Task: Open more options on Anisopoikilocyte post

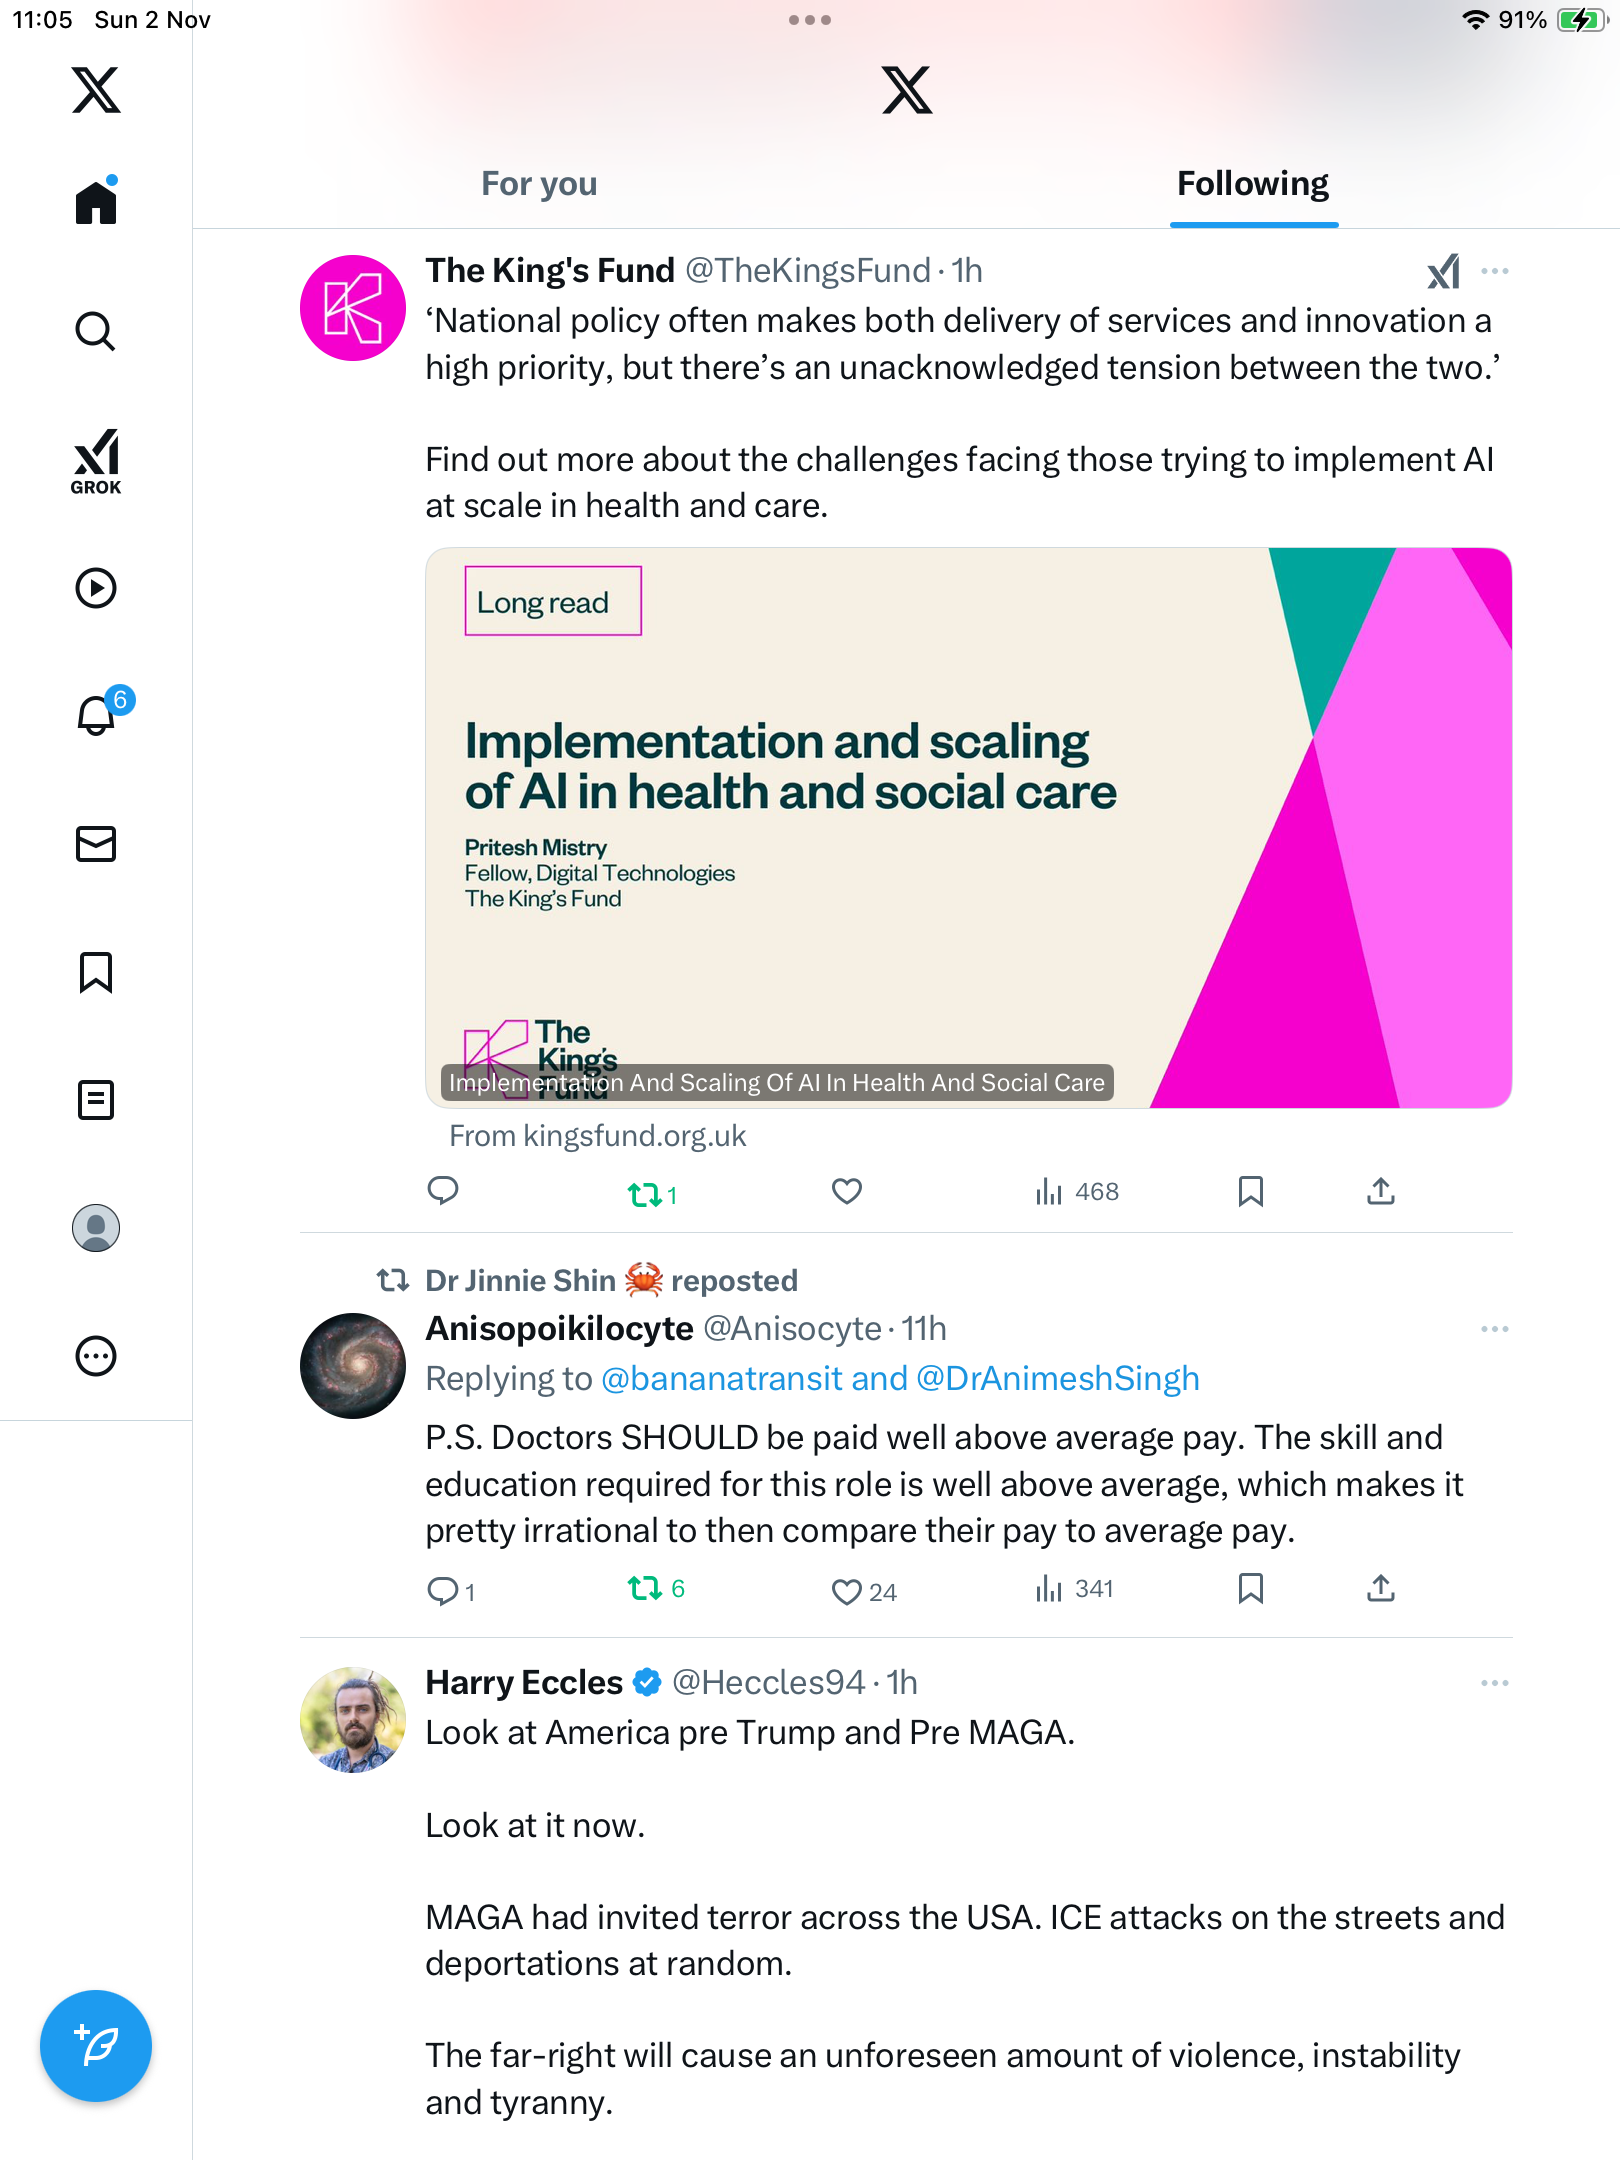Action: [1494, 1329]
